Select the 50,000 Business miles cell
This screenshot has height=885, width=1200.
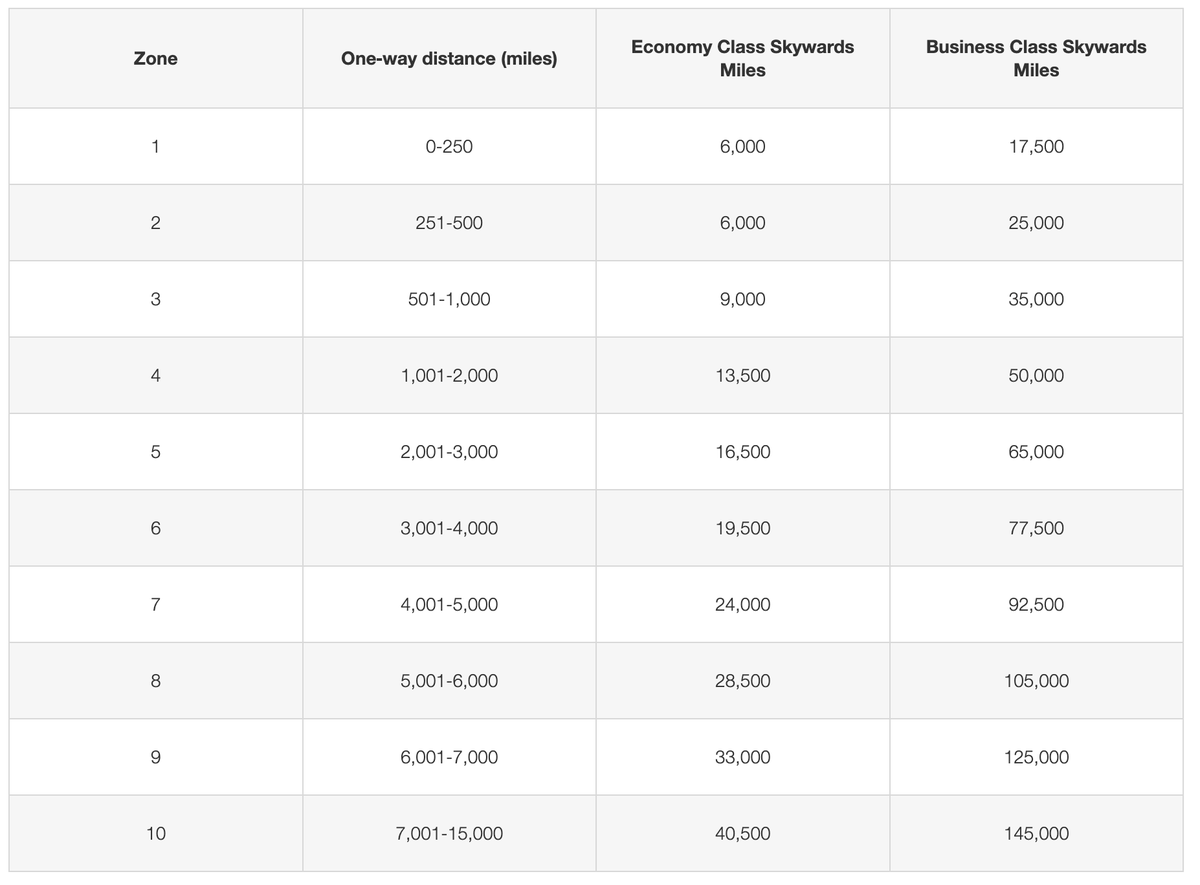pos(1036,376)
